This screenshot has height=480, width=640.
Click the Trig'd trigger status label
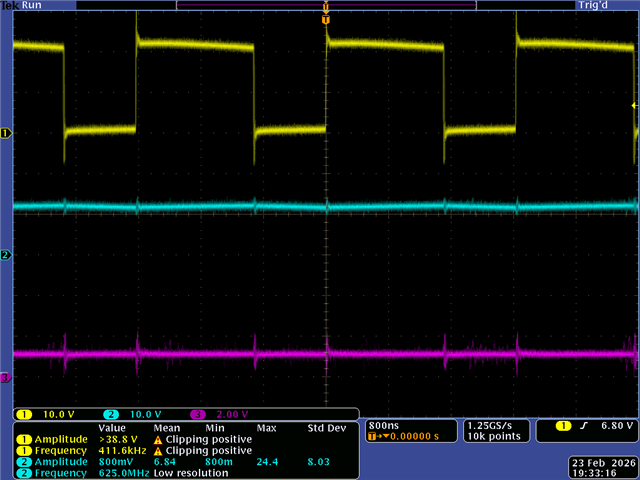pos(593,5)
